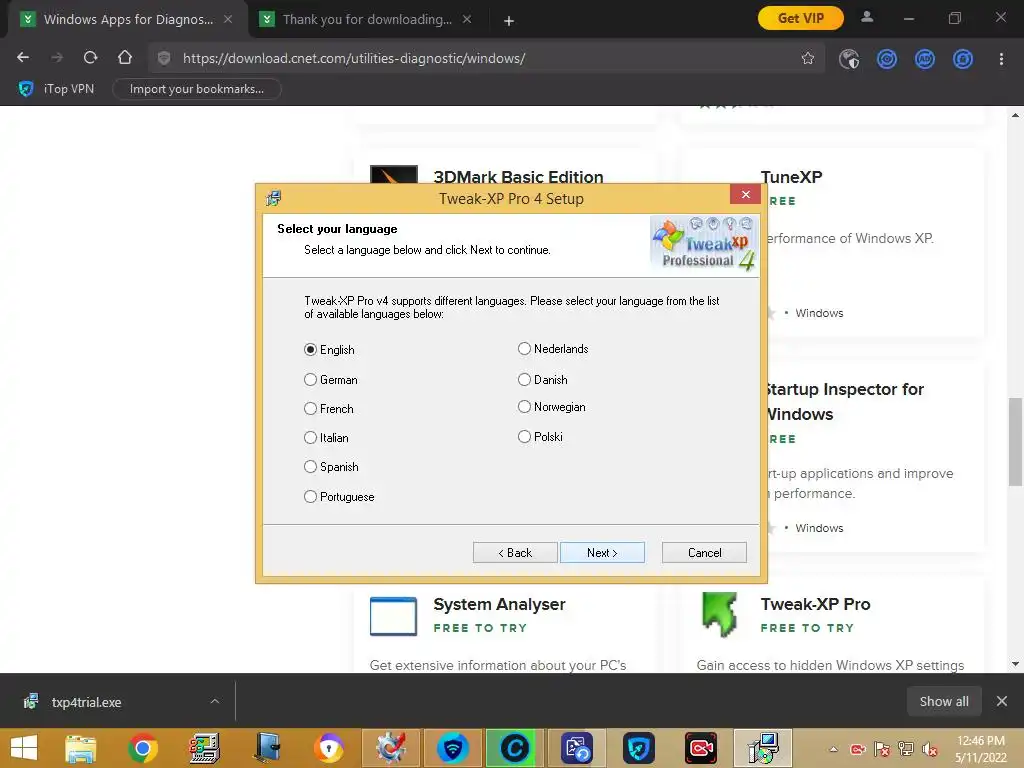
Task: Choose Nederlands language option
Action: pyautogui.click(x=524, y=349)
